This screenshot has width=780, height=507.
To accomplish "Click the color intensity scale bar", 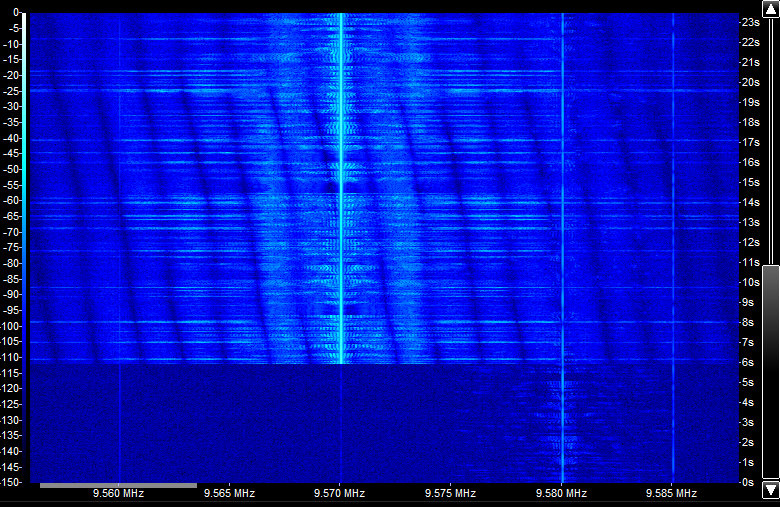I will click(x=24, y=248).
